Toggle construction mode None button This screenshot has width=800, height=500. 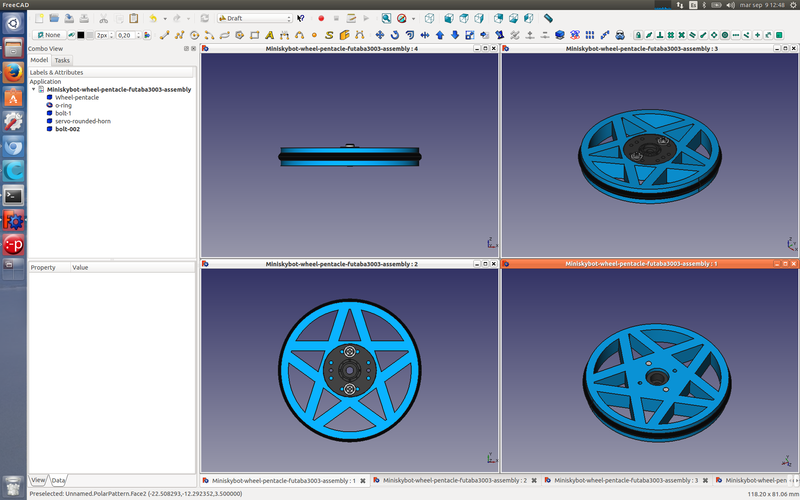(x=49, y=35)
